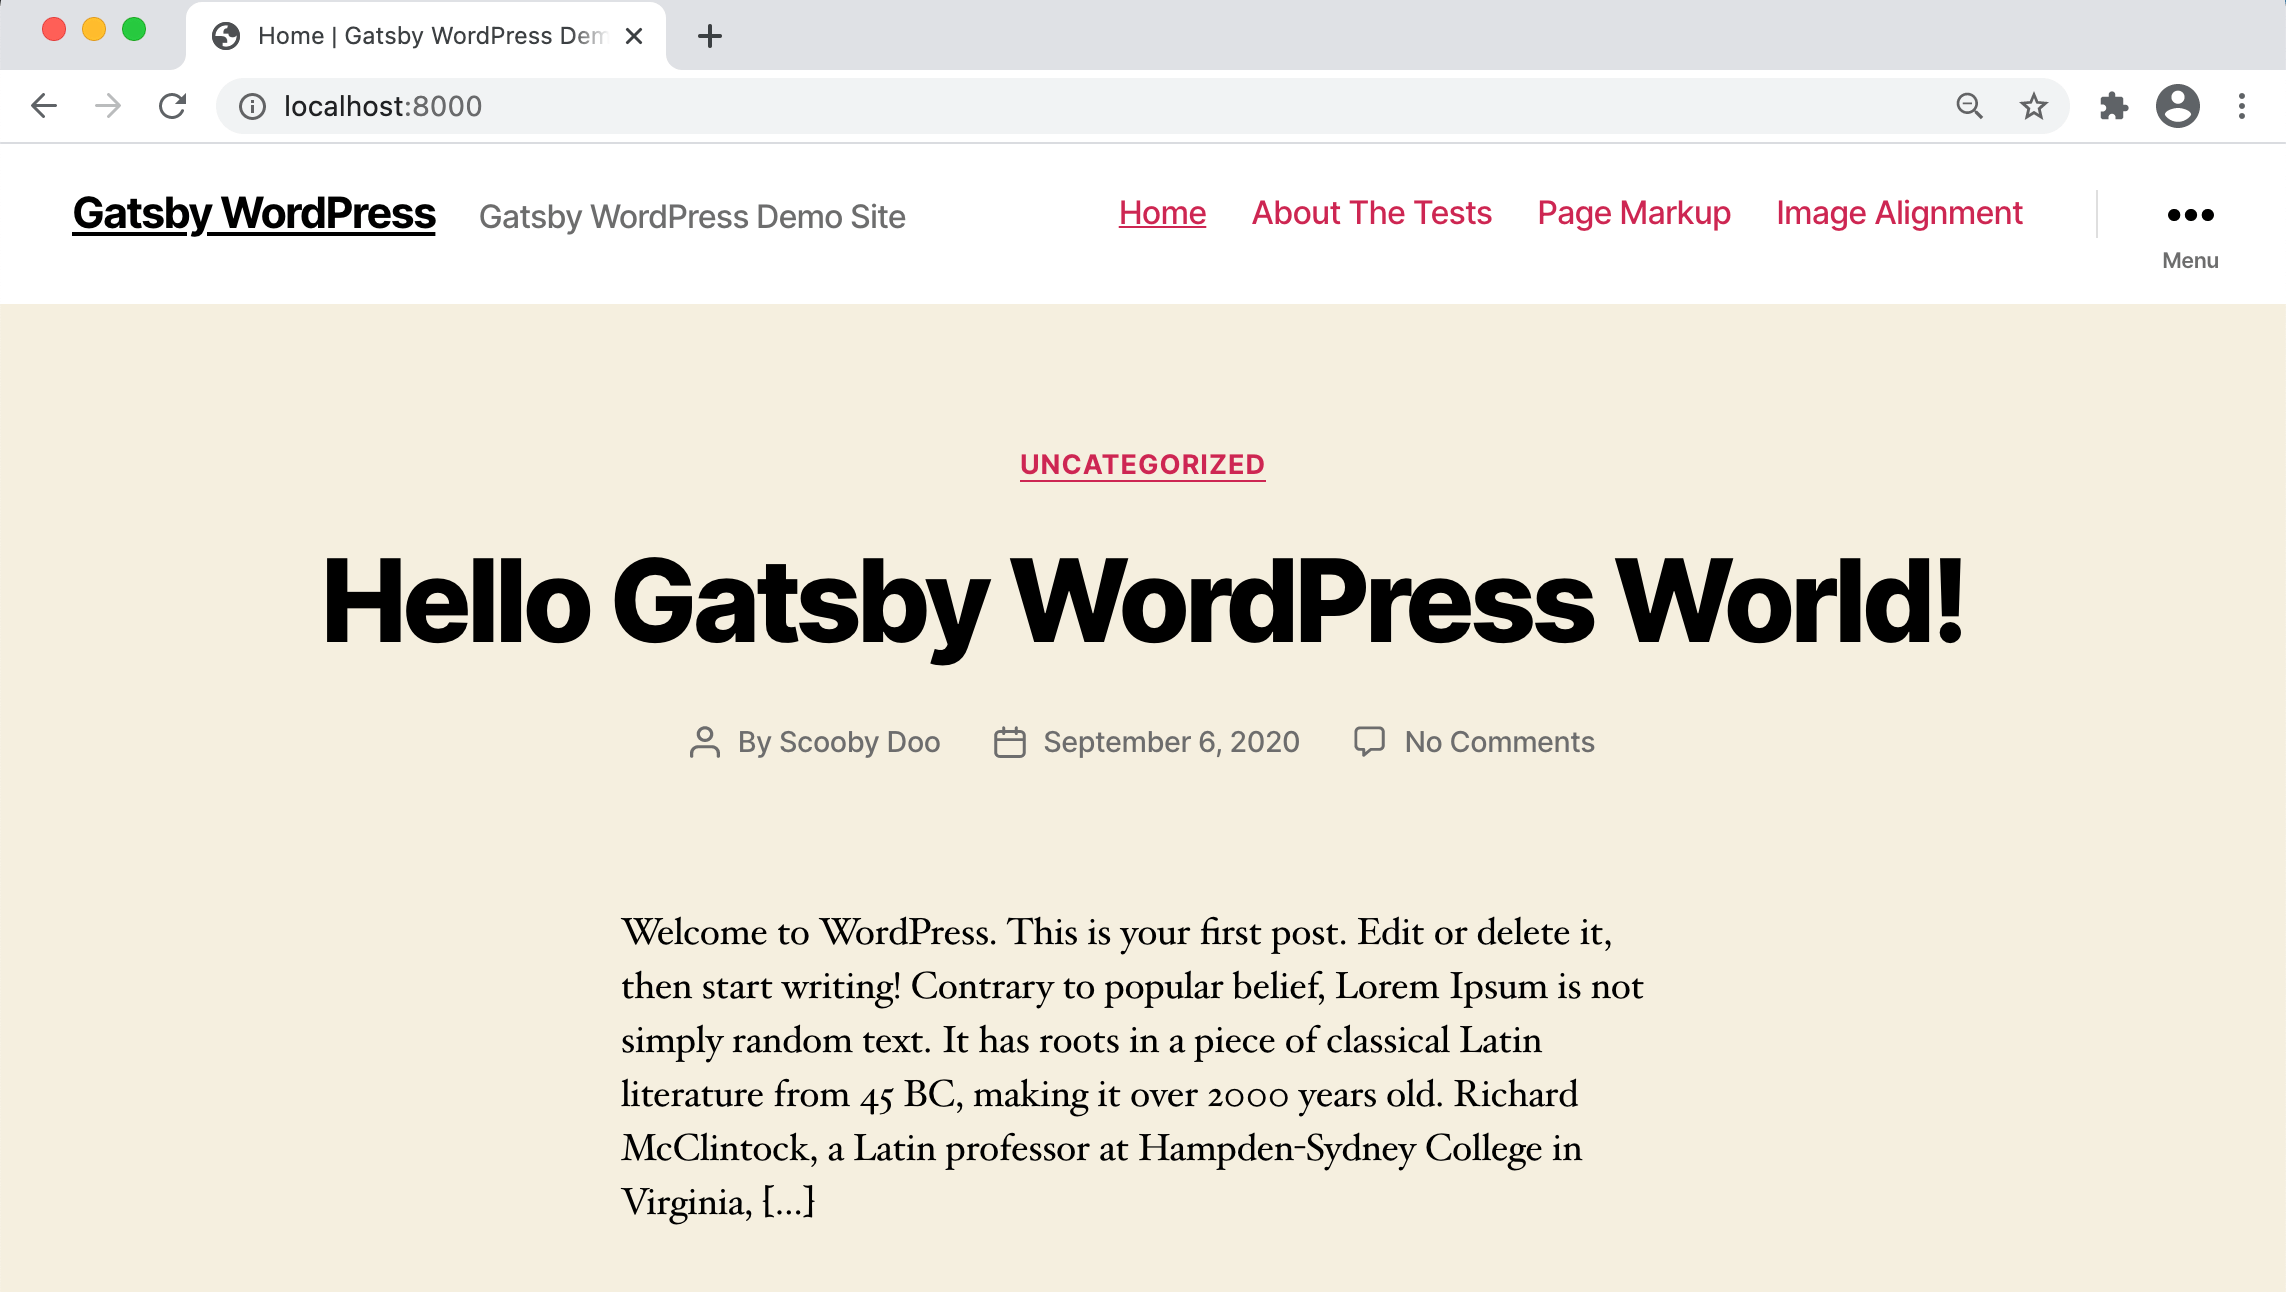
Task: Open the zoom magnifier in the address bar
Action: [x=1969, y=106]
